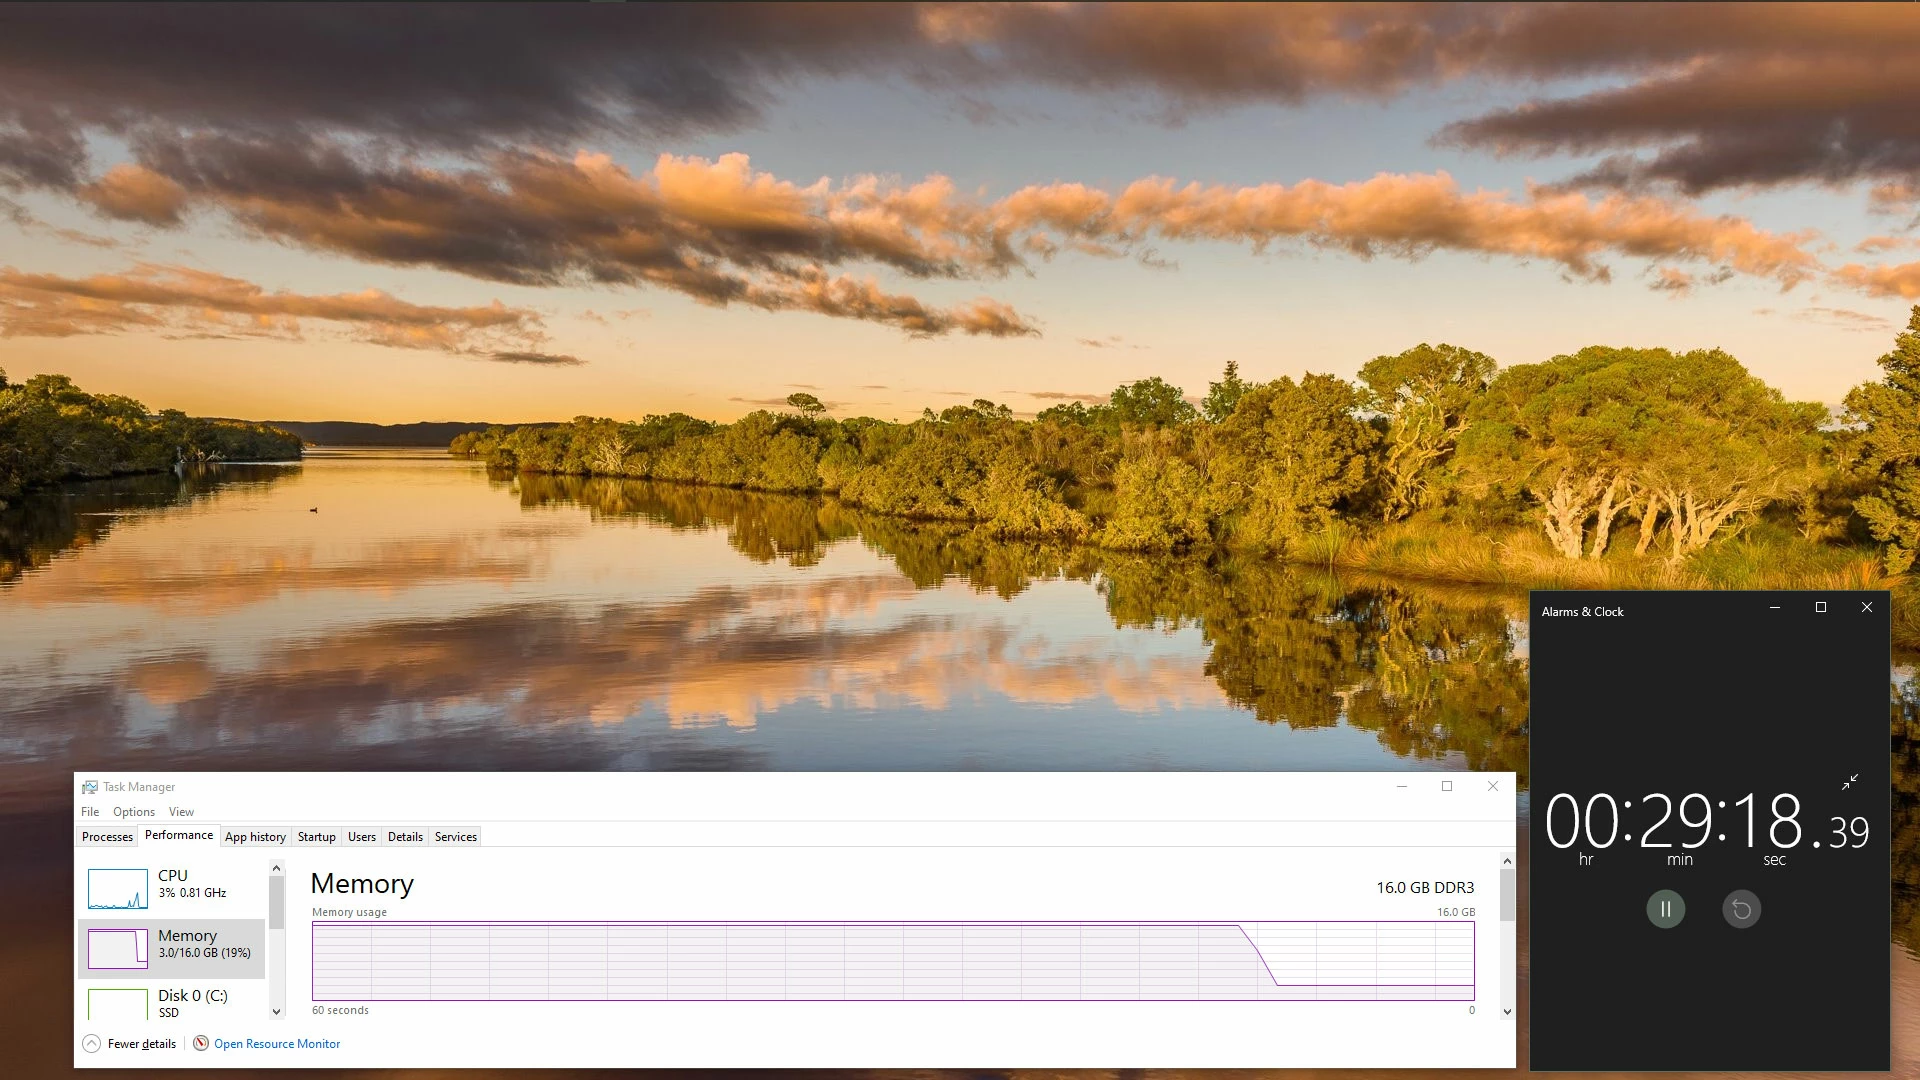The height and width of the screenshot is (1080, 1920).
Task: Open the Options menu
Action: [x=134, y=812]
